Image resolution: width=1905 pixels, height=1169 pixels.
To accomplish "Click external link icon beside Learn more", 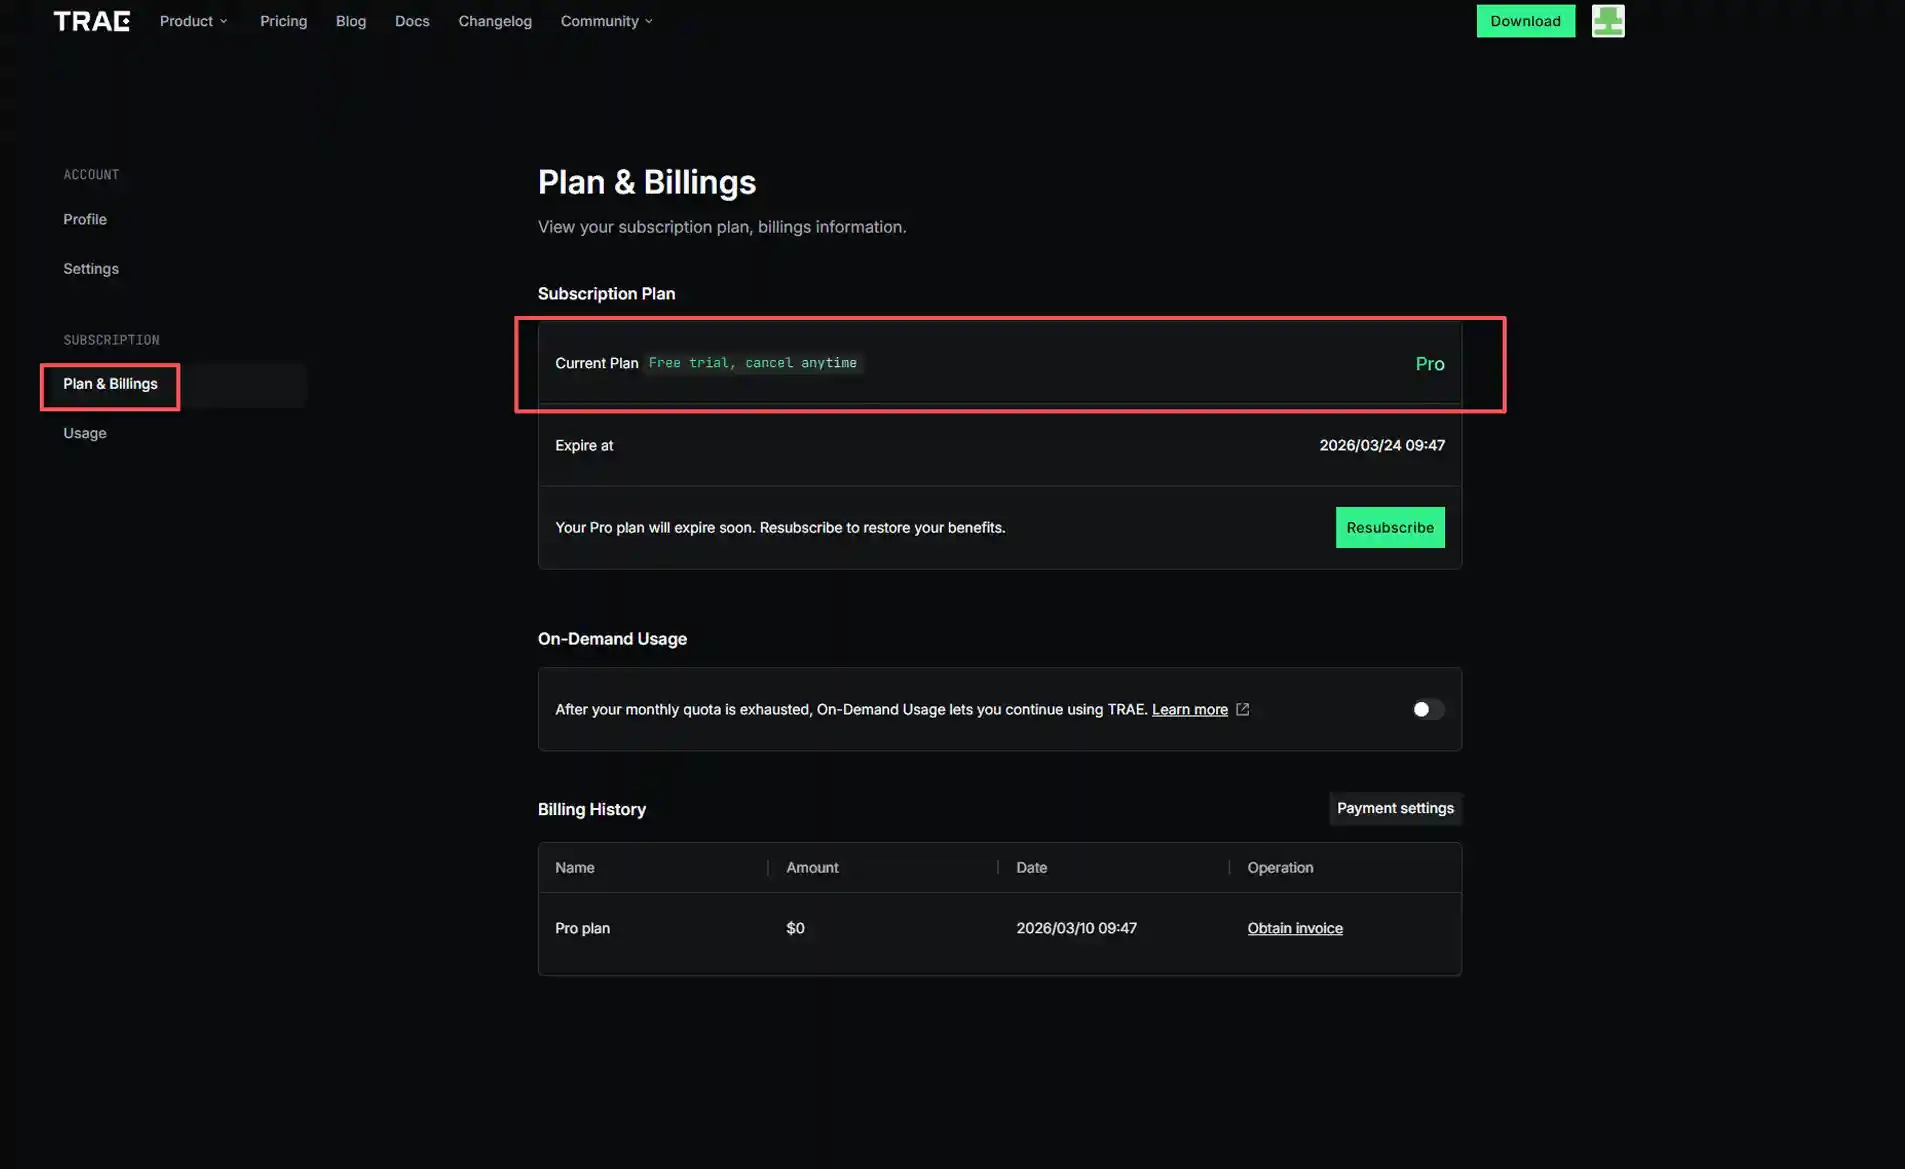I will tap(1242, 709).
